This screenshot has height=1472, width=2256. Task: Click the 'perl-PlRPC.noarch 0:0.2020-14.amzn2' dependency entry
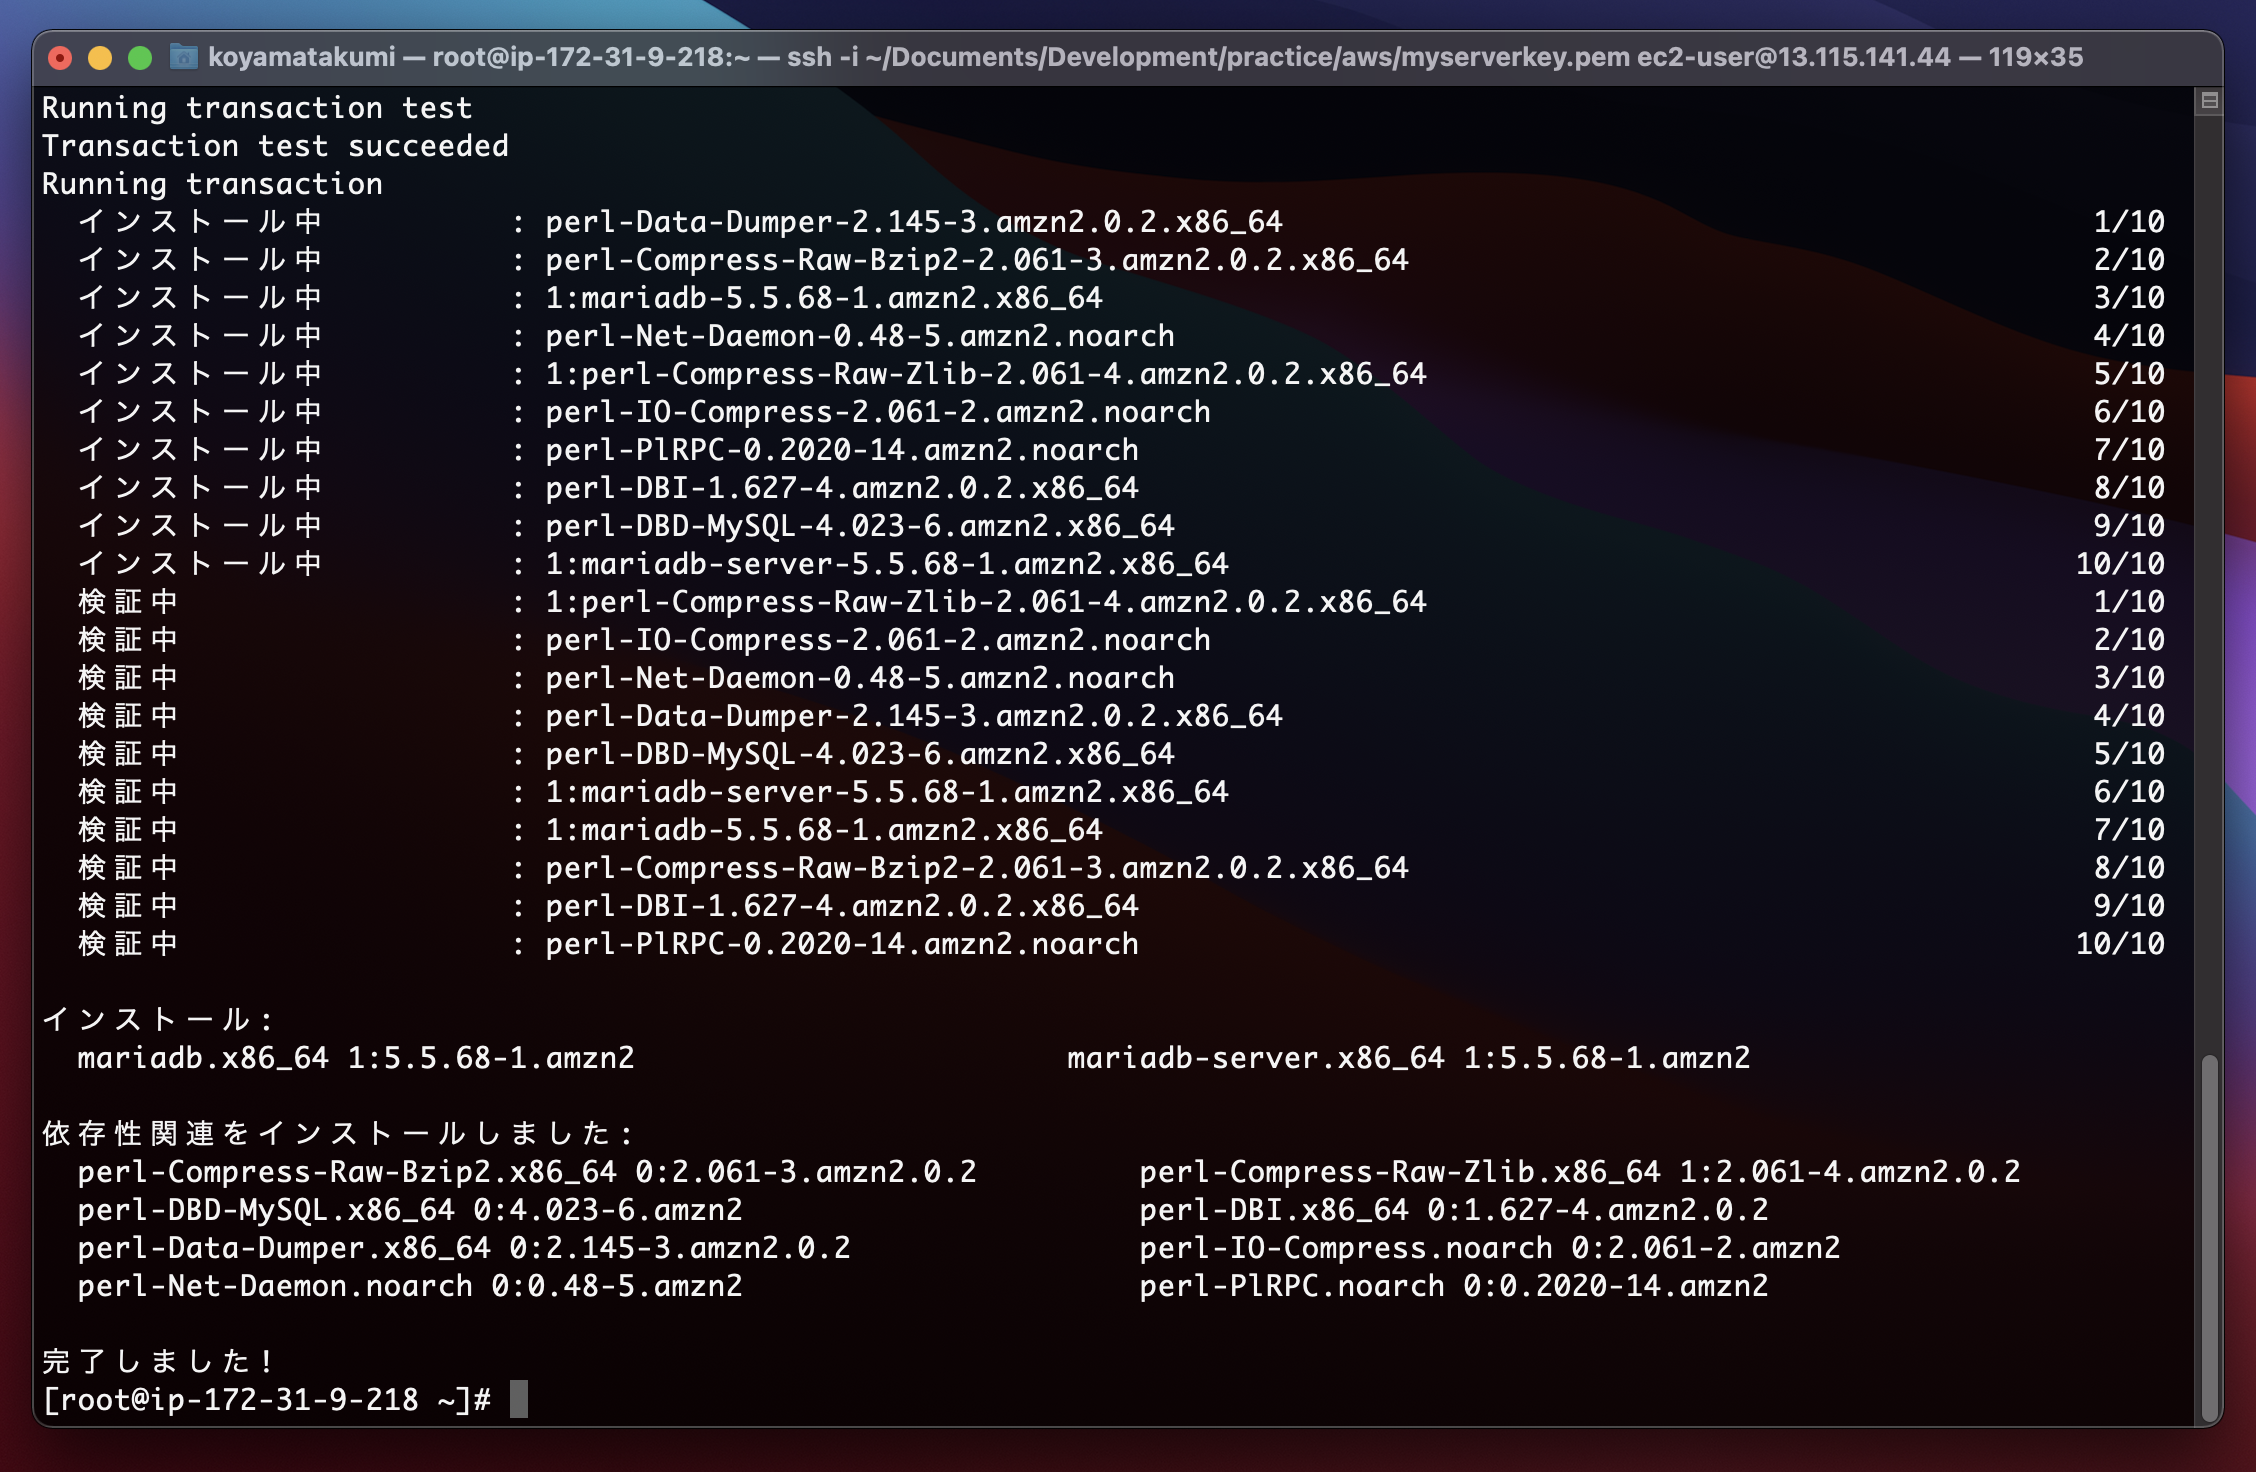point(1453,1286)
